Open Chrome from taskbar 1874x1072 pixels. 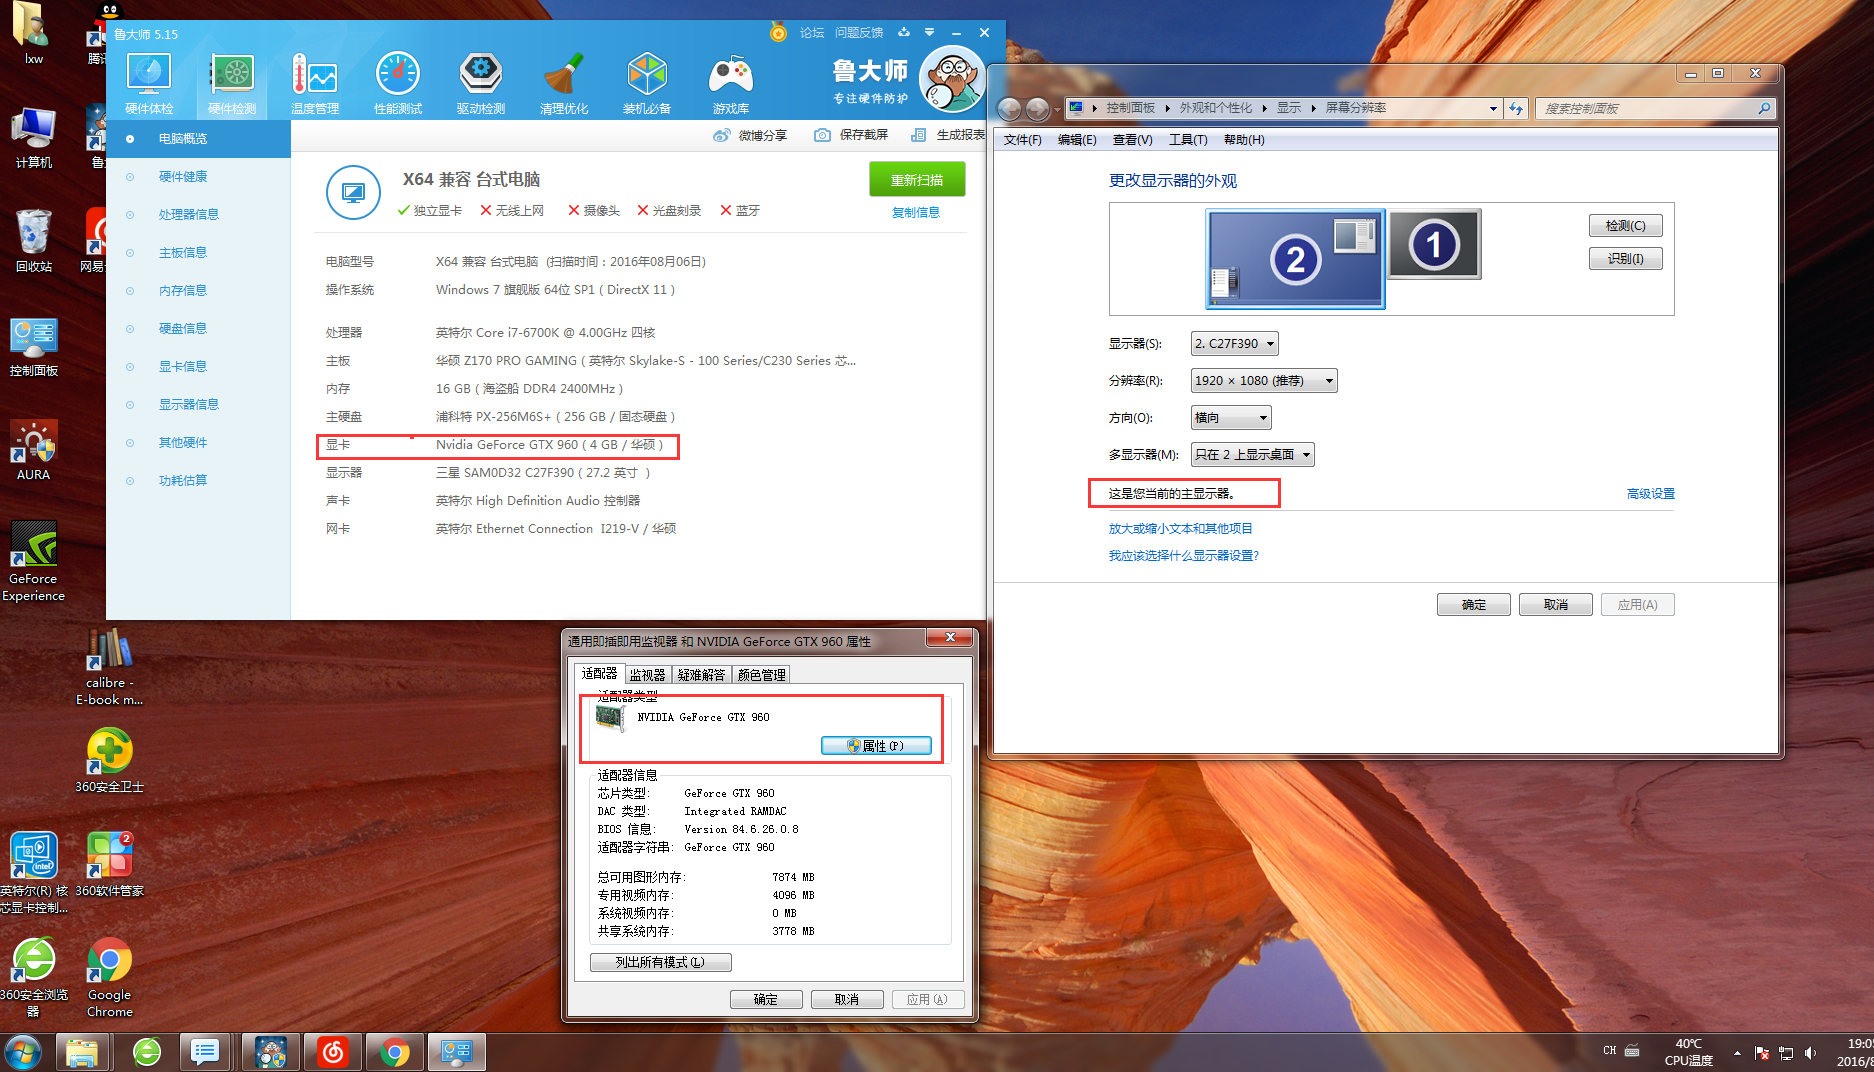(395, 1053)
